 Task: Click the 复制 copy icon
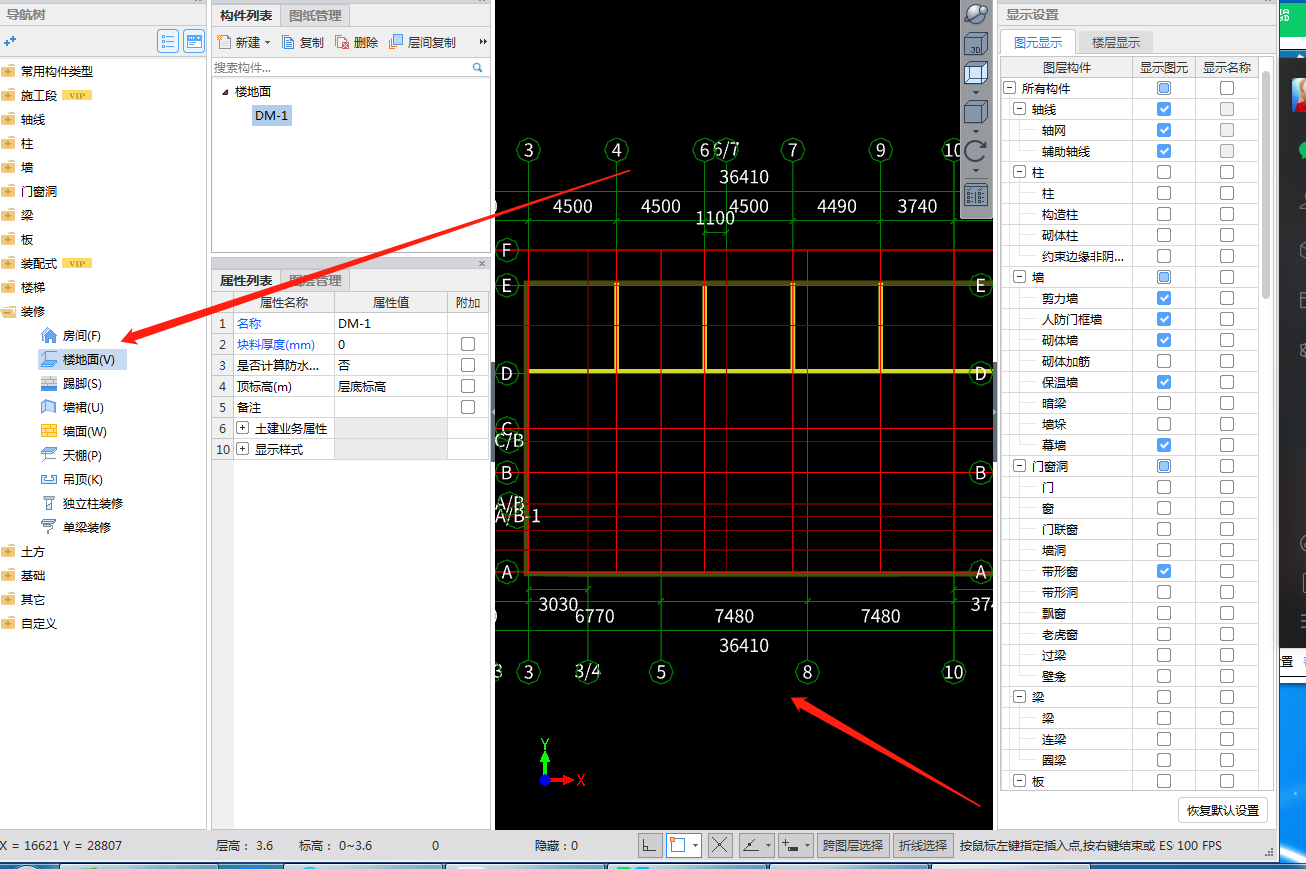(289, 42)
